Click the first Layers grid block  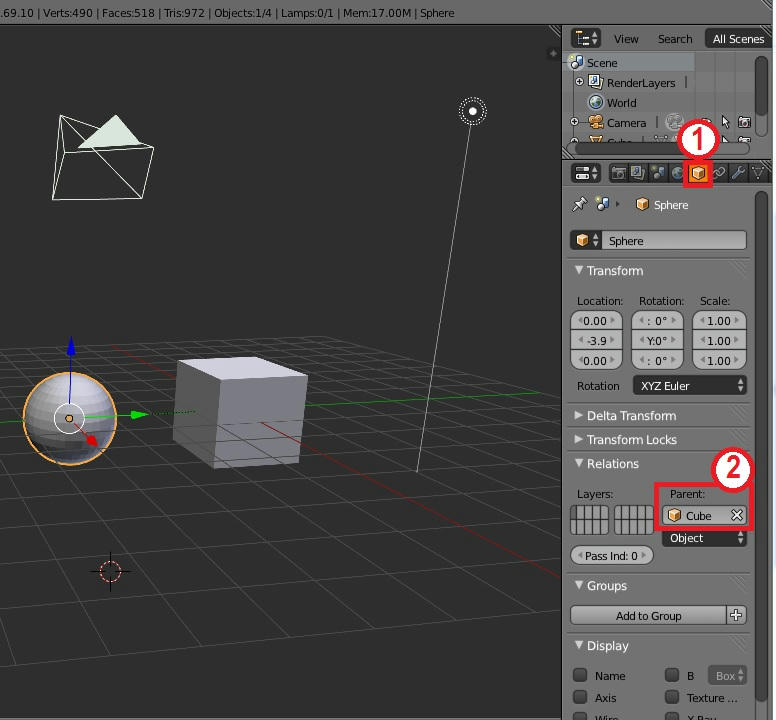589,520
